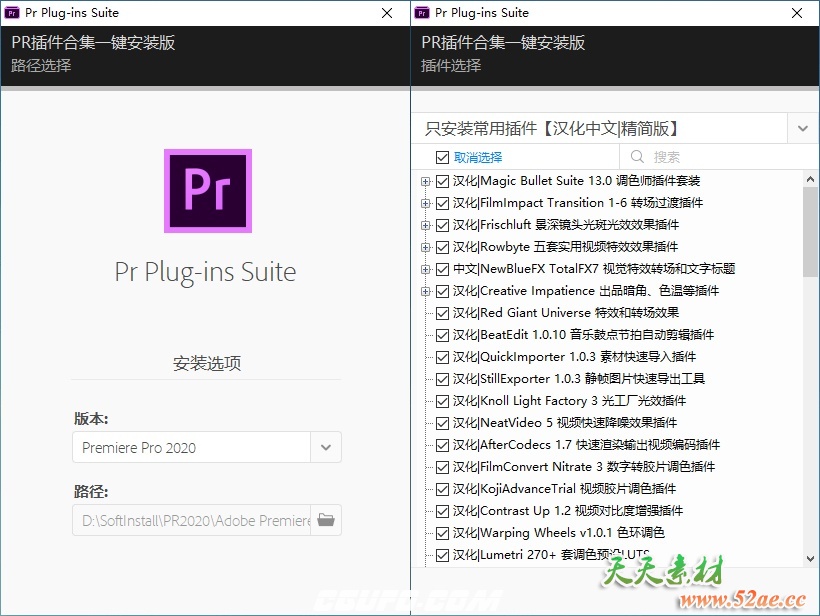Image resolution: width=820 pixels, height=616 pixels.
Task: Expand the NewBlueFX TotalFX7 tree node
Action: 427,268
